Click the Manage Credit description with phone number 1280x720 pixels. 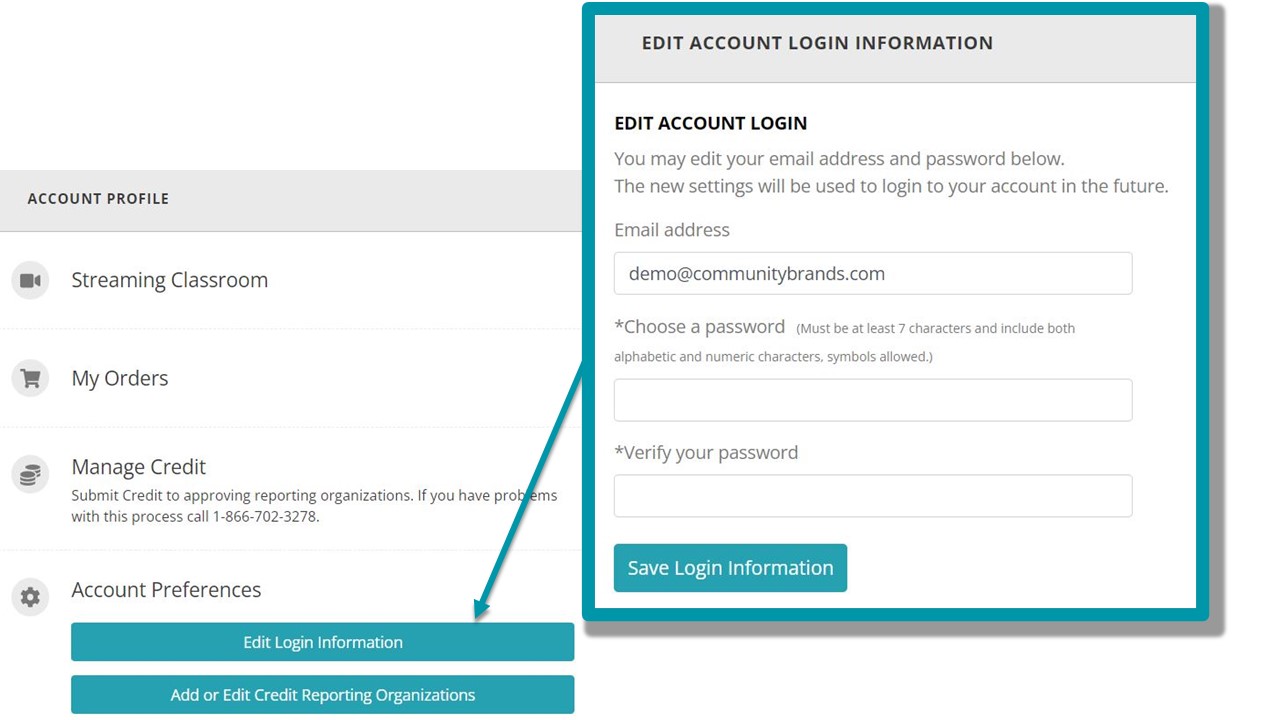point(314,506)
